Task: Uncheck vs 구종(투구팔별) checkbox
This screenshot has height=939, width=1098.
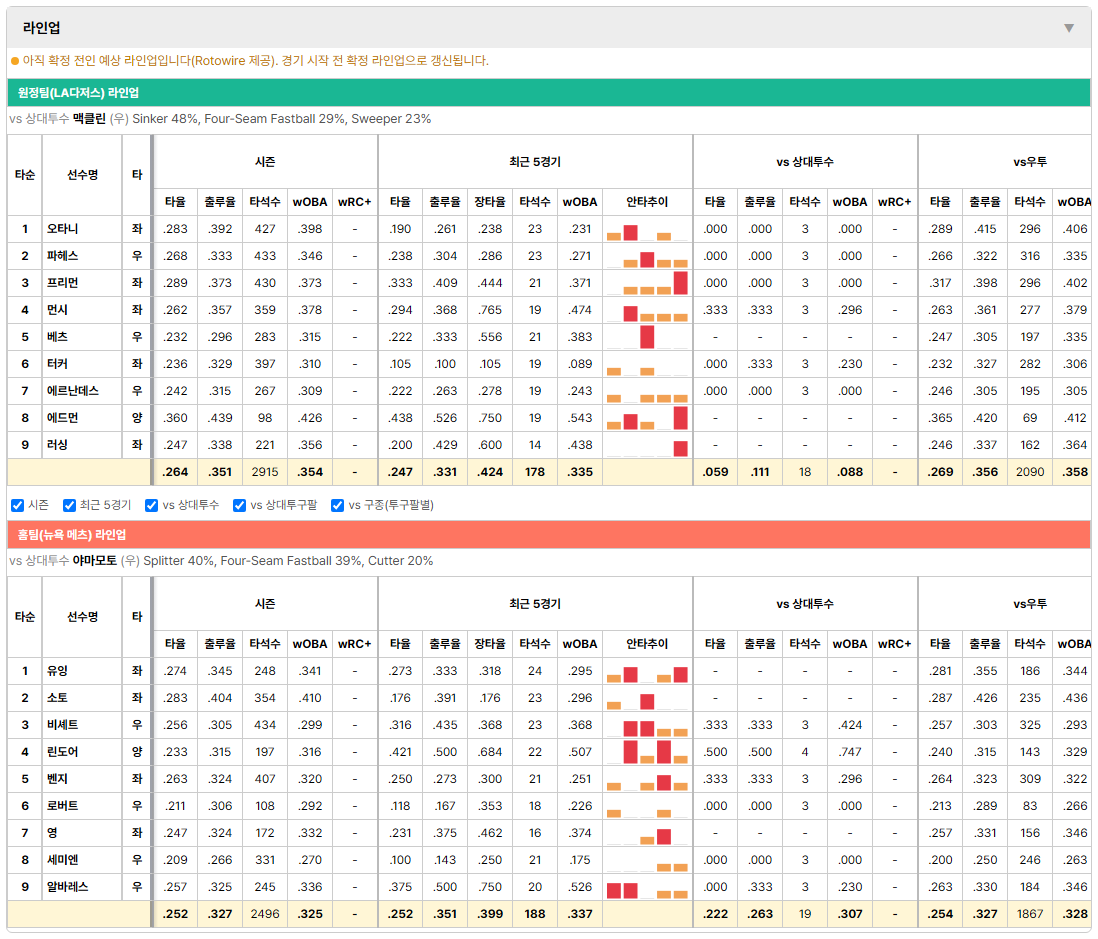Action: 338,506
